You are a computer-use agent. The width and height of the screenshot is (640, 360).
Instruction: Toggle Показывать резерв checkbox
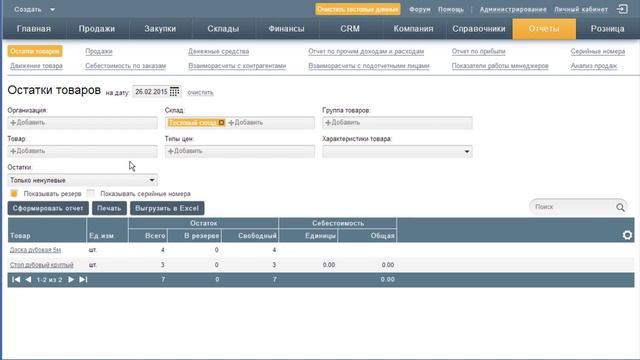point(14,193)
